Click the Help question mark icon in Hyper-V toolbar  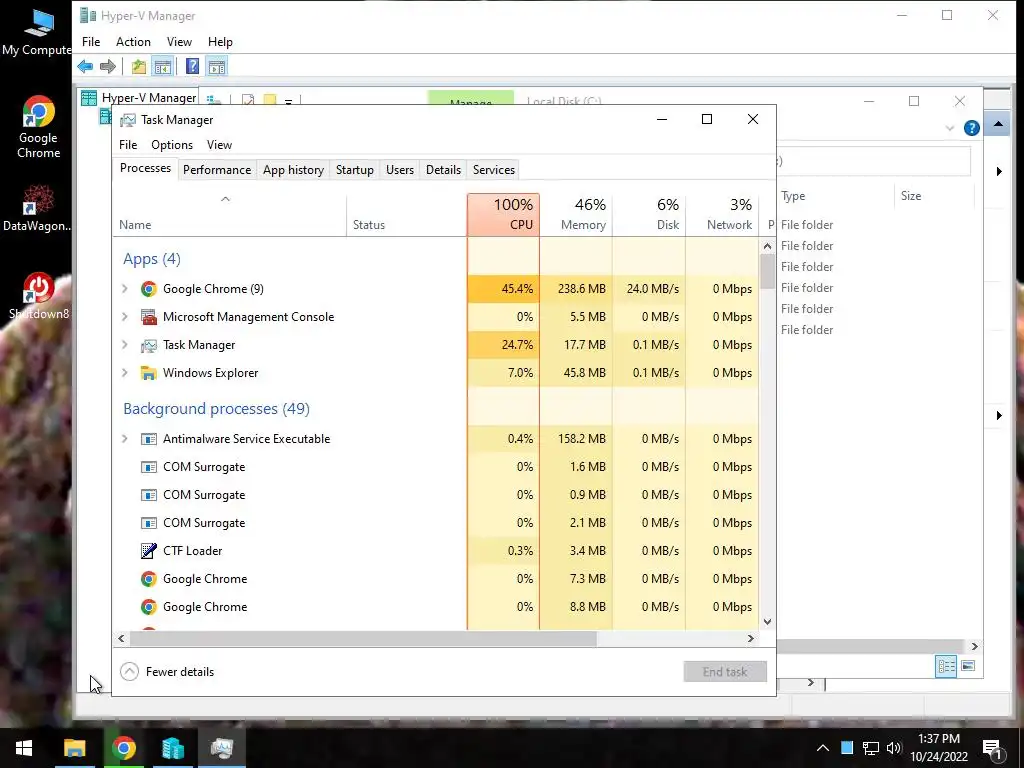click(x=192, y=66)
